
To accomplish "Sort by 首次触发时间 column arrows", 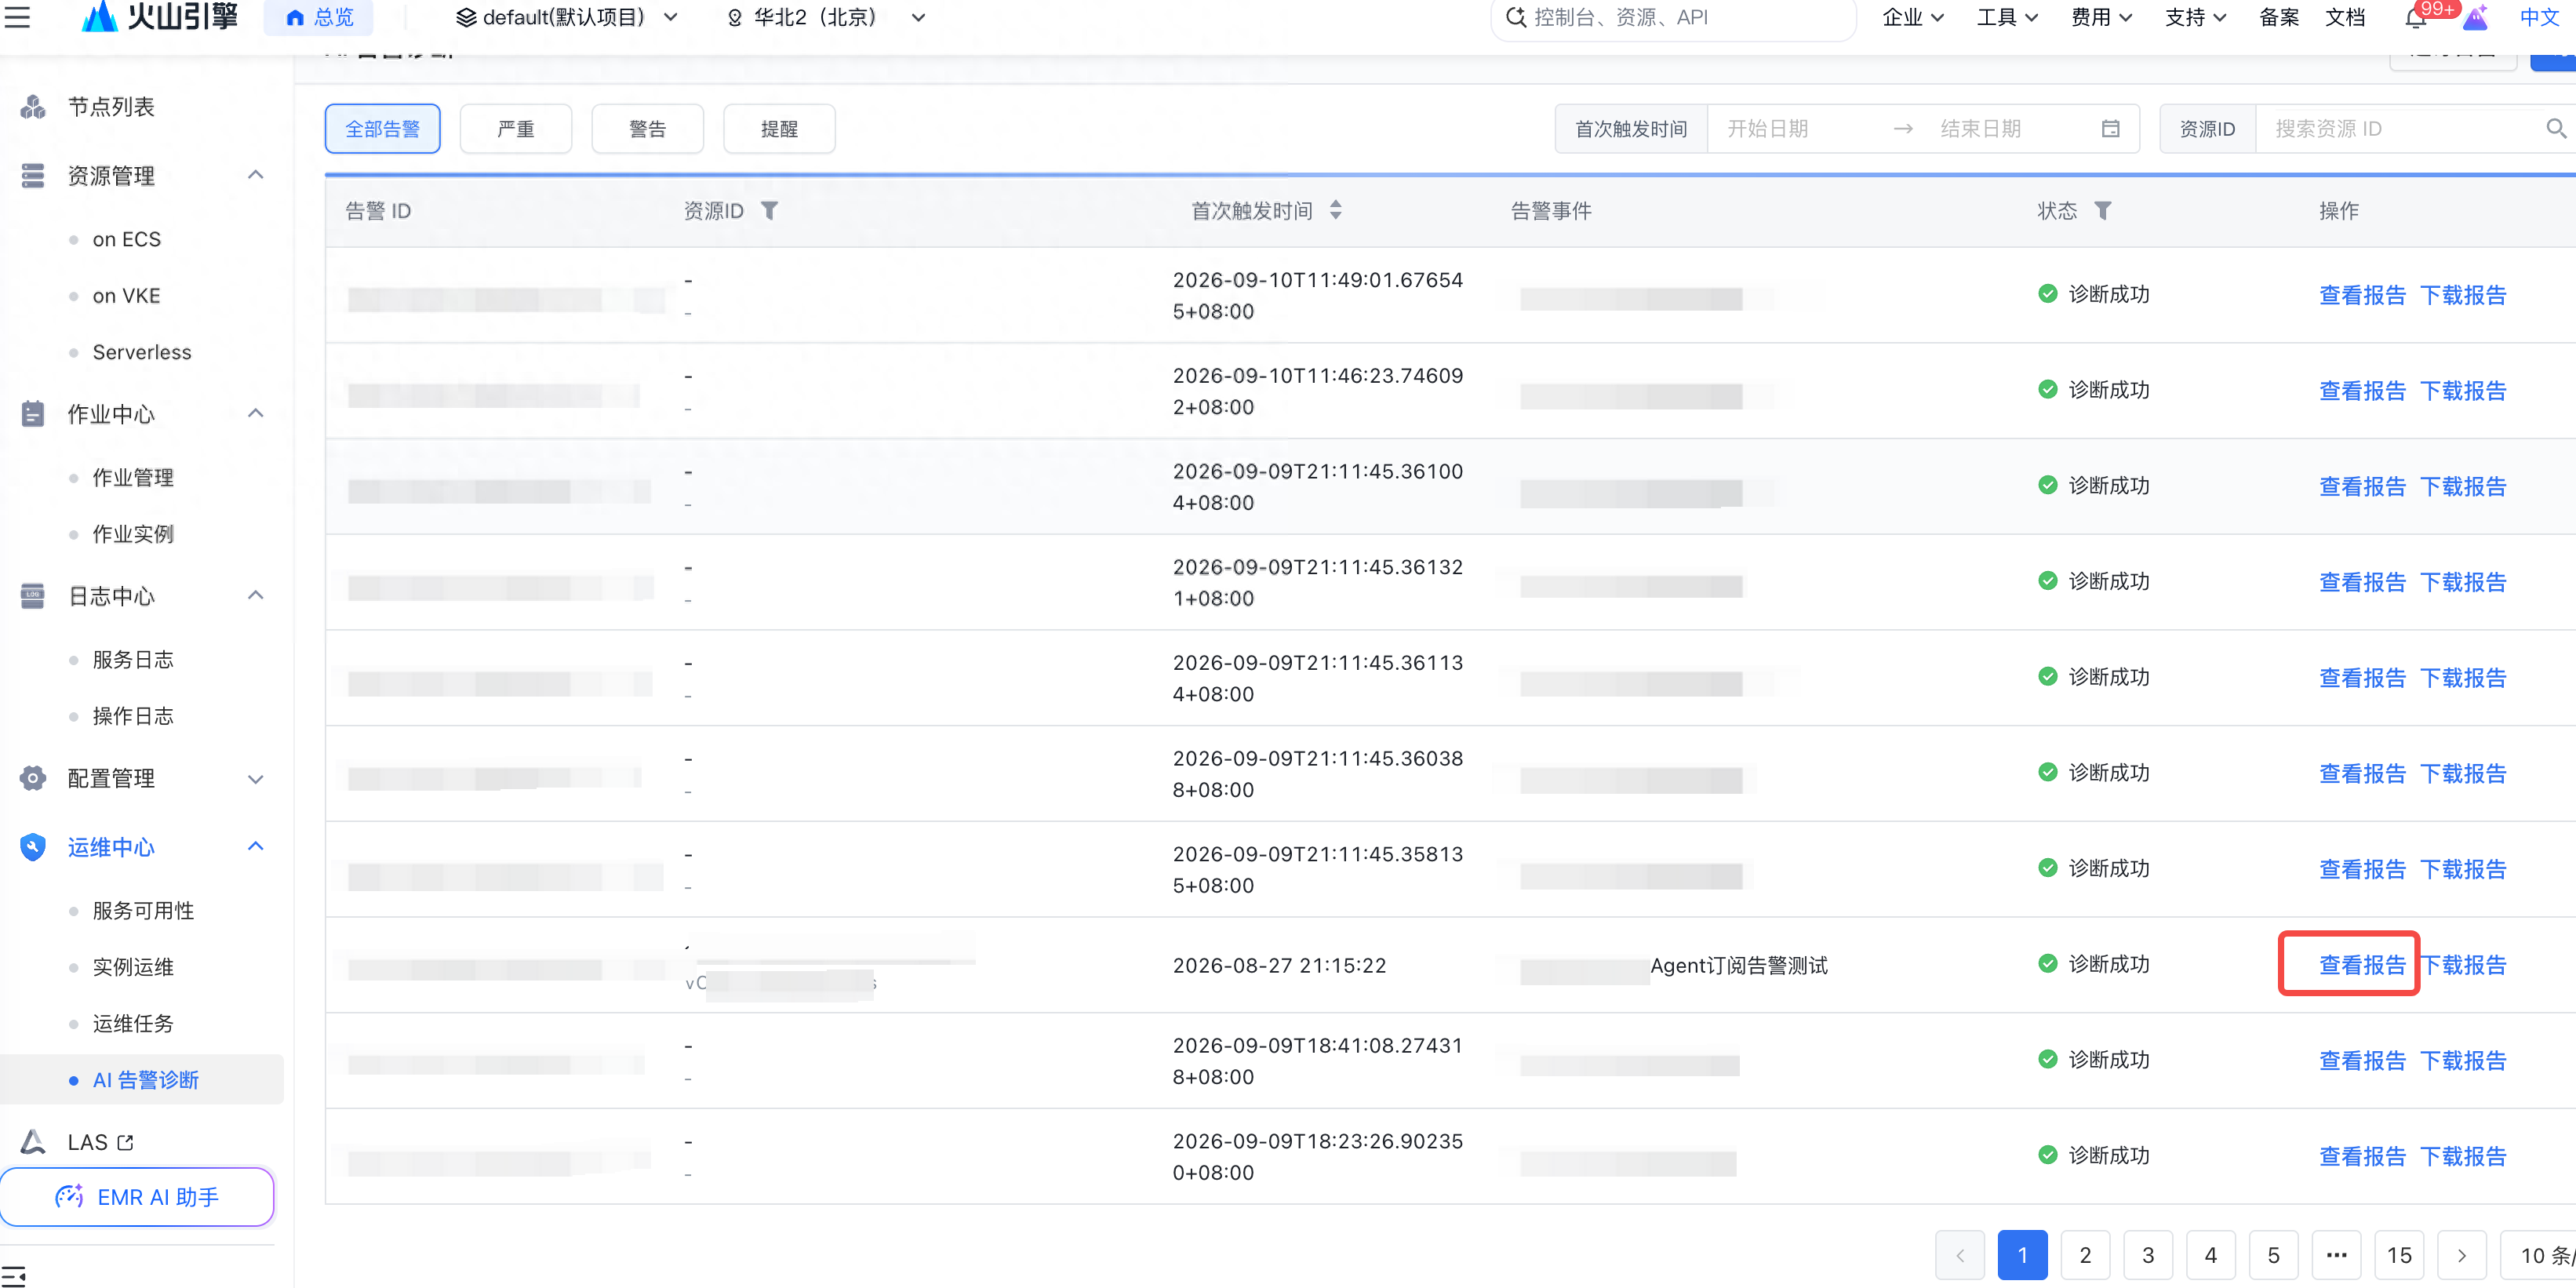I will [x=1335, y=210].
